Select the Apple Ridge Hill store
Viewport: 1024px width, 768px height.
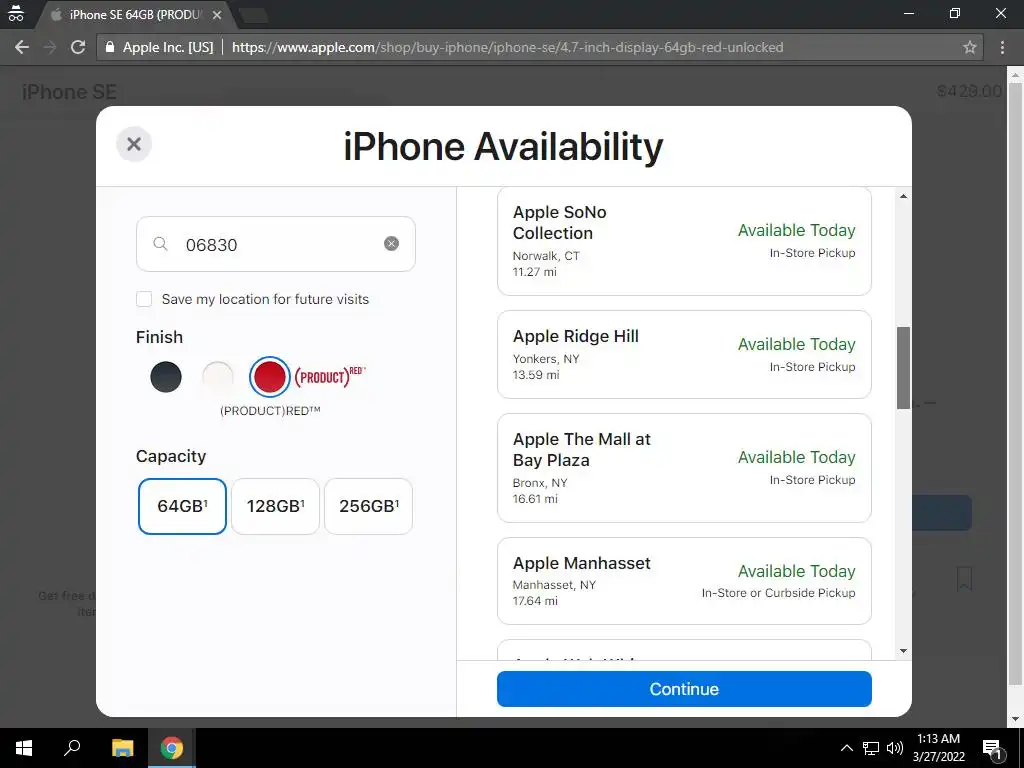click(x=684, y=355)
